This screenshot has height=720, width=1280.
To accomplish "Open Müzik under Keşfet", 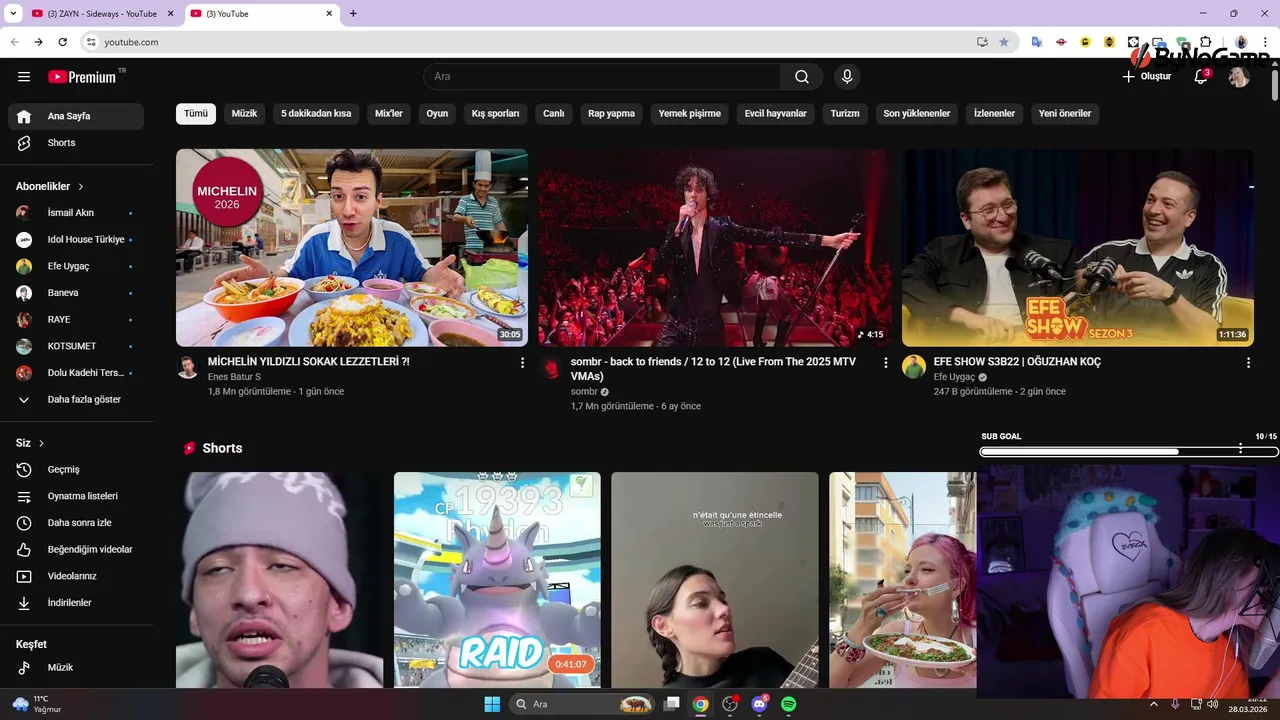I will (76, 668).
